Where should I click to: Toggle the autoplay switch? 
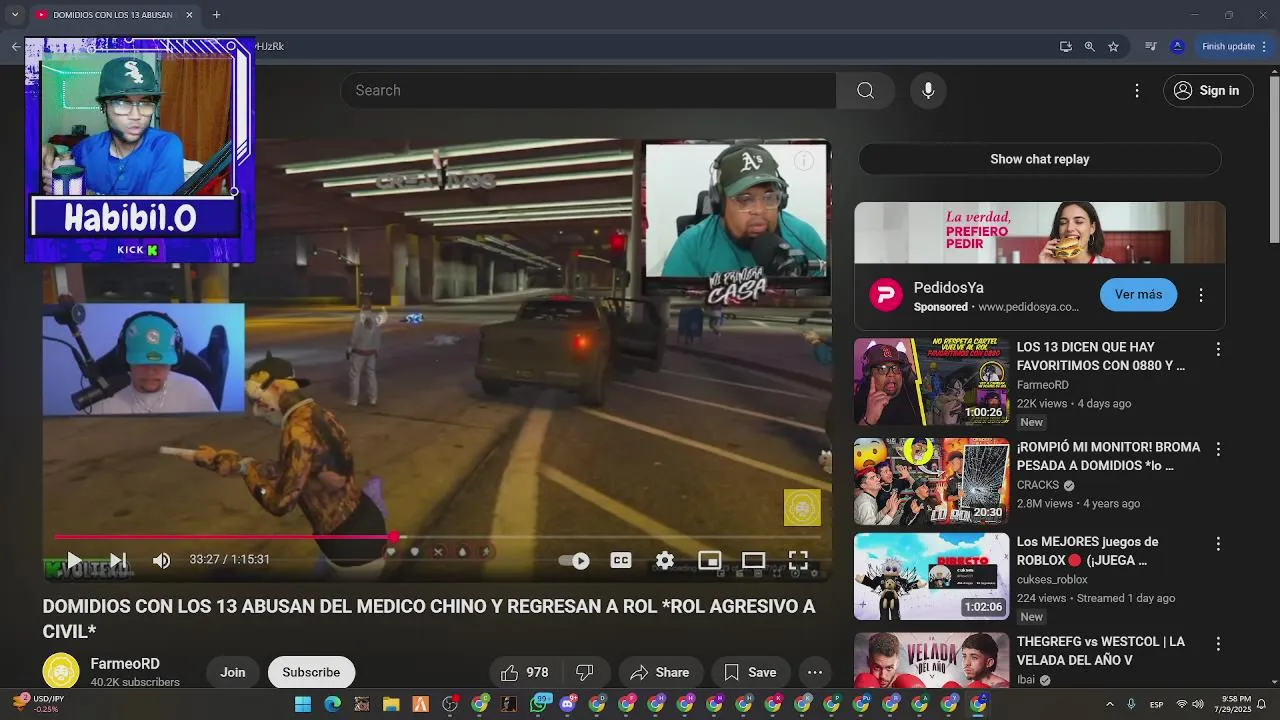574,561
